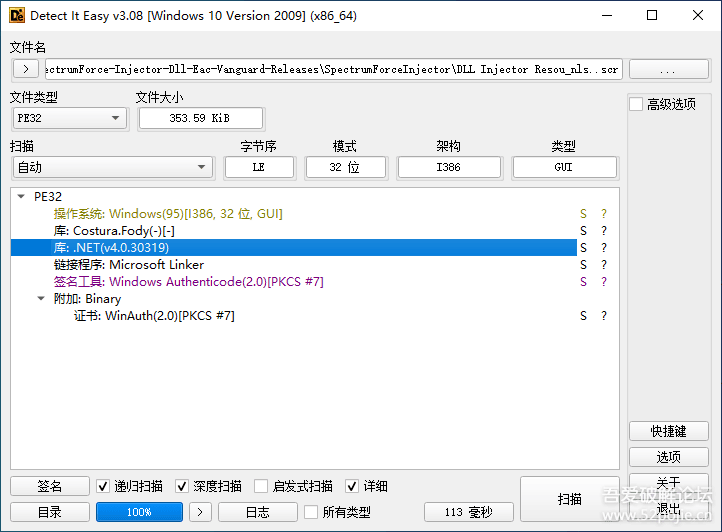This screenshot has width=722, height=532.
Task: Click the I386 architecture field
Action: coord(449,167)
